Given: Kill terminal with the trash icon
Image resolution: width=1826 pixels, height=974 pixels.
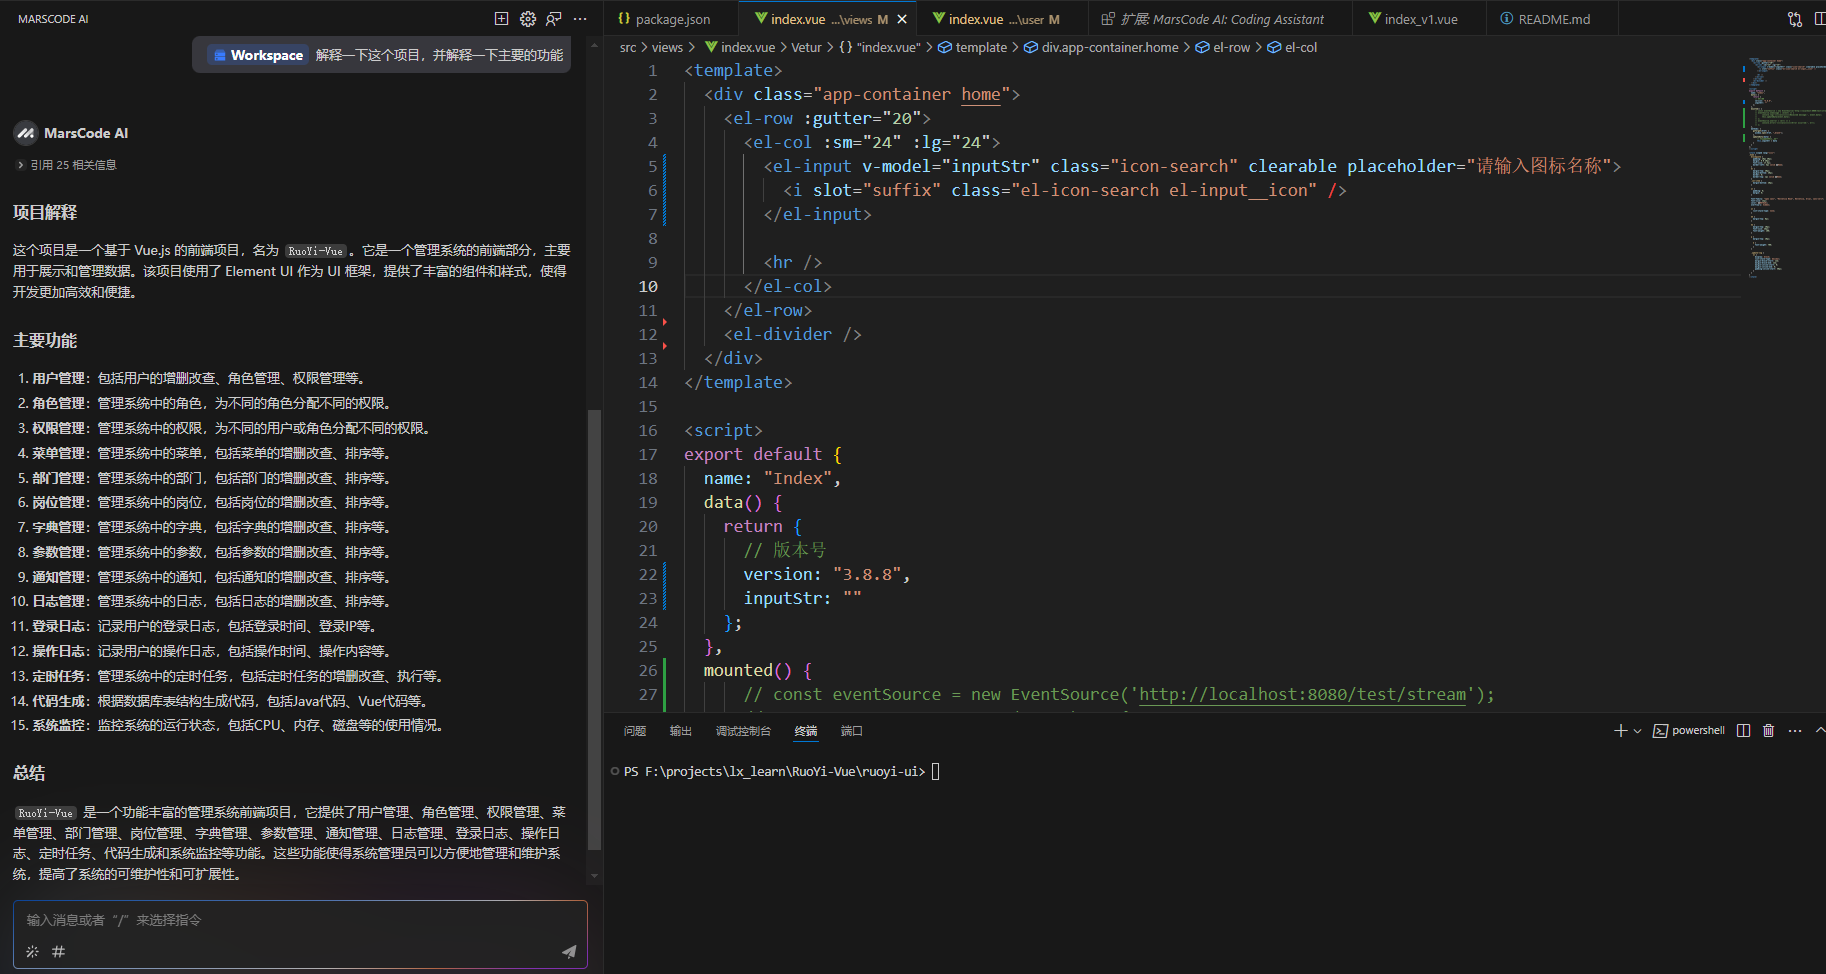Looking at the screenshot, I should 1768,731.
